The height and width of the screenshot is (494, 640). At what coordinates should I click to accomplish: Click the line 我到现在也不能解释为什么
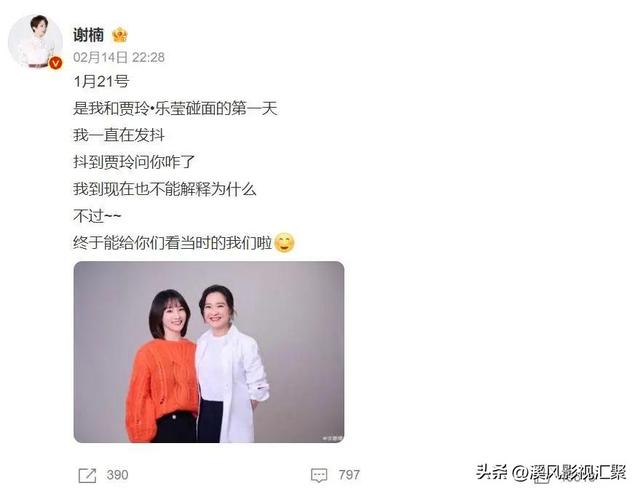(x=165, y=189)
